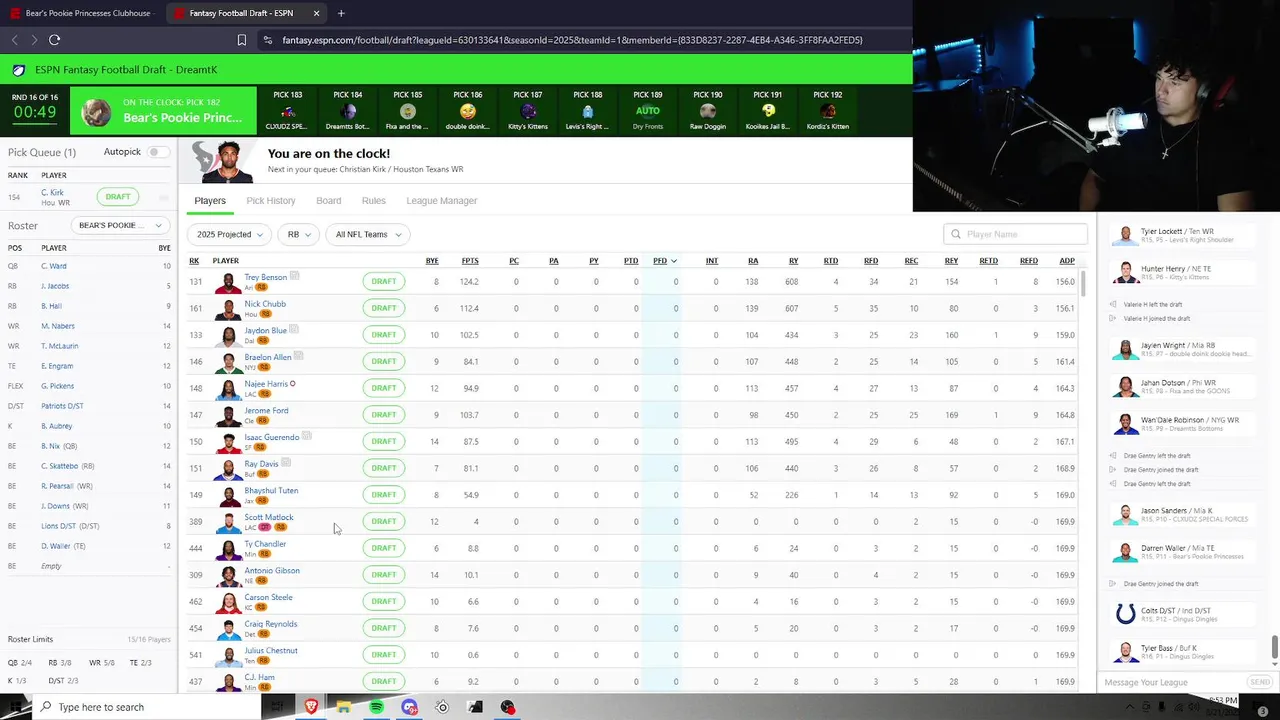Open Spotify from the taskbar
Image resolution: width=1280 pixels, height=720 pixels.
click(376, 707)
